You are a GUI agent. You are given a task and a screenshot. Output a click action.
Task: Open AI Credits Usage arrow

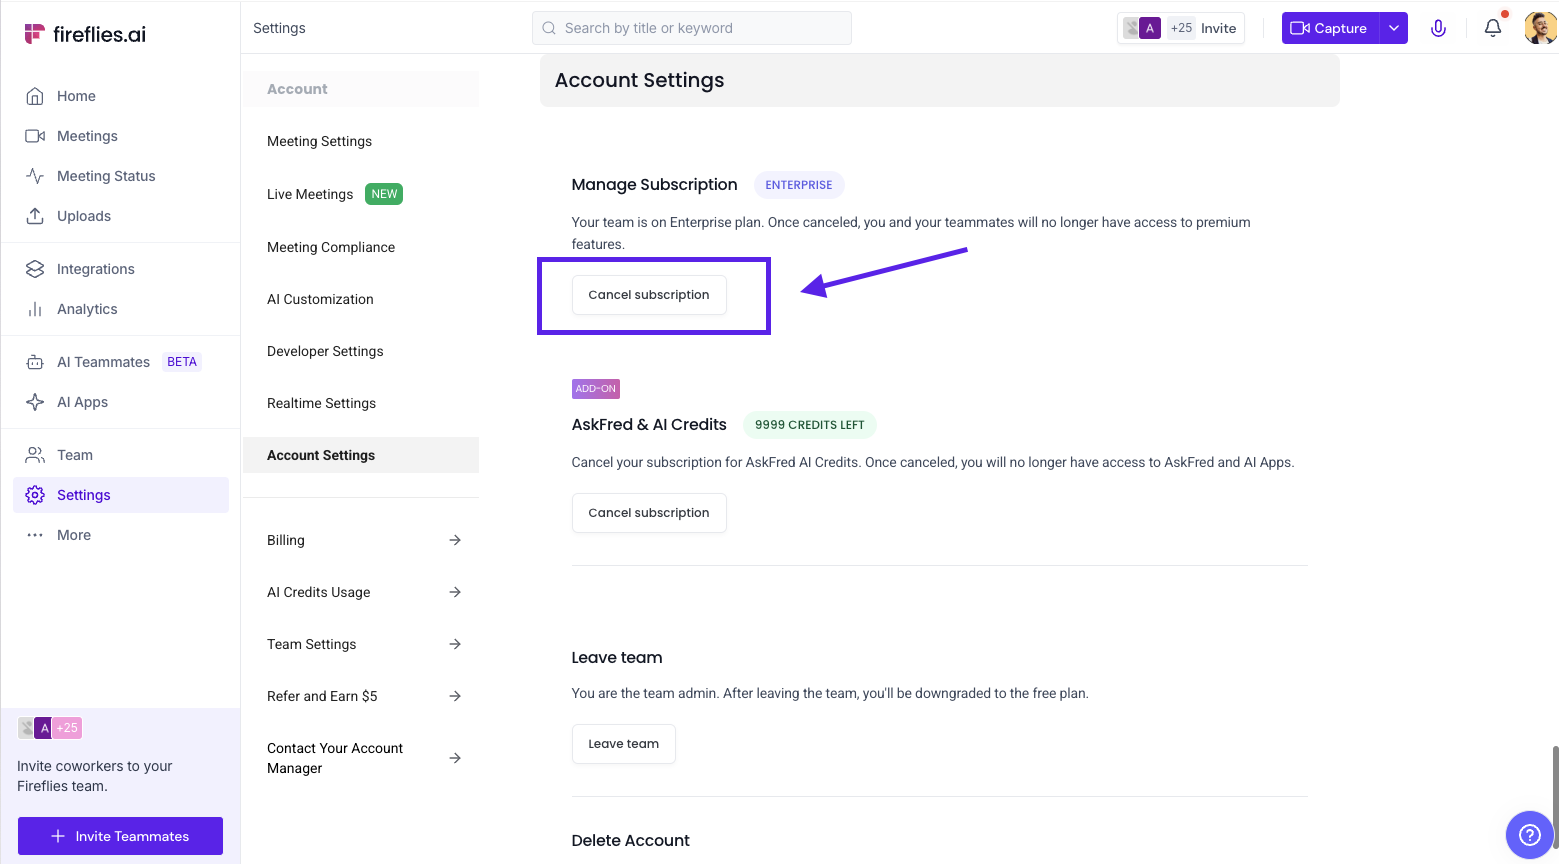455,592
